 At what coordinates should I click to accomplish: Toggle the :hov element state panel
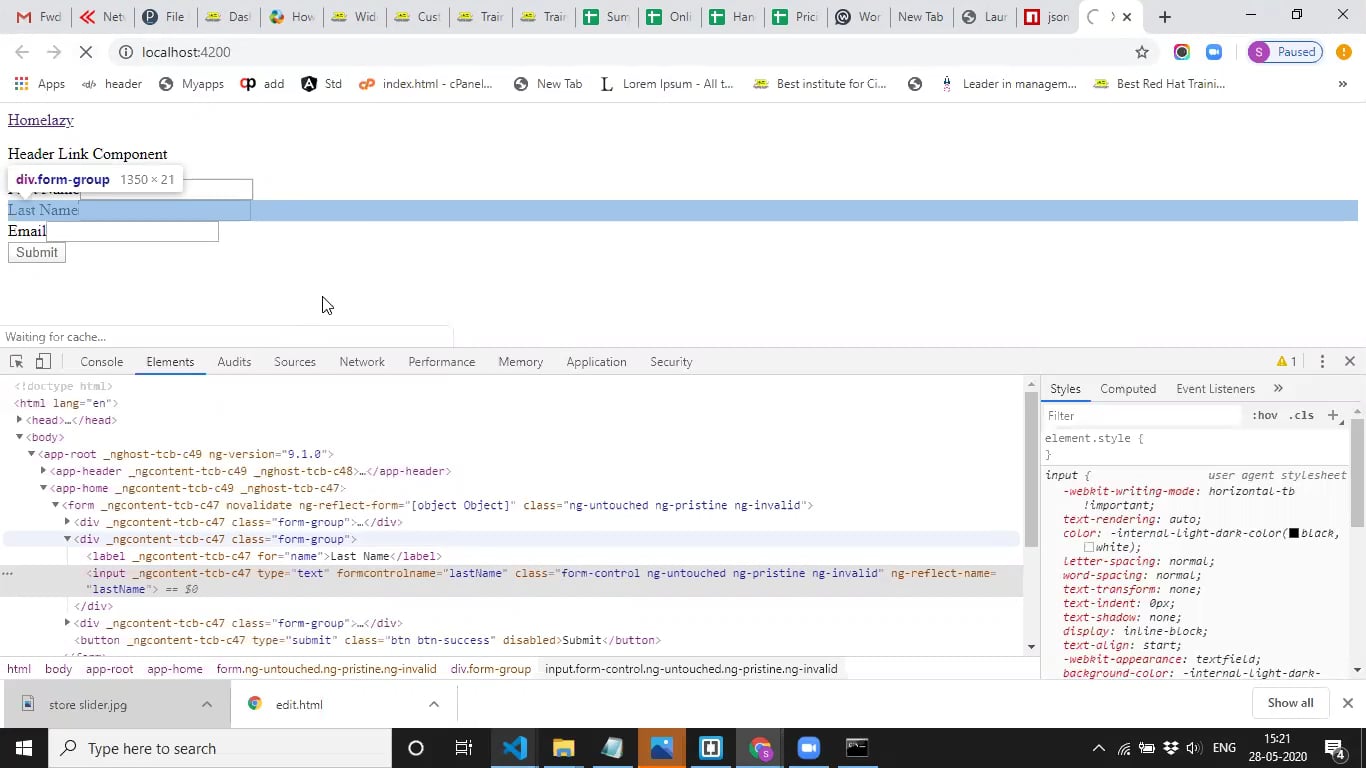[1264, 415]
